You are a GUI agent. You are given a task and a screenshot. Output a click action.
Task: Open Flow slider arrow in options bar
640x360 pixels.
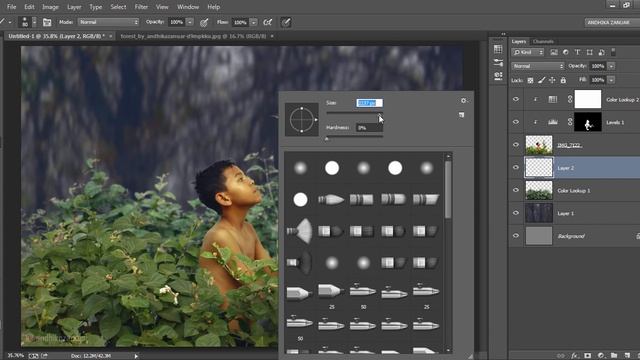point(253,22)
